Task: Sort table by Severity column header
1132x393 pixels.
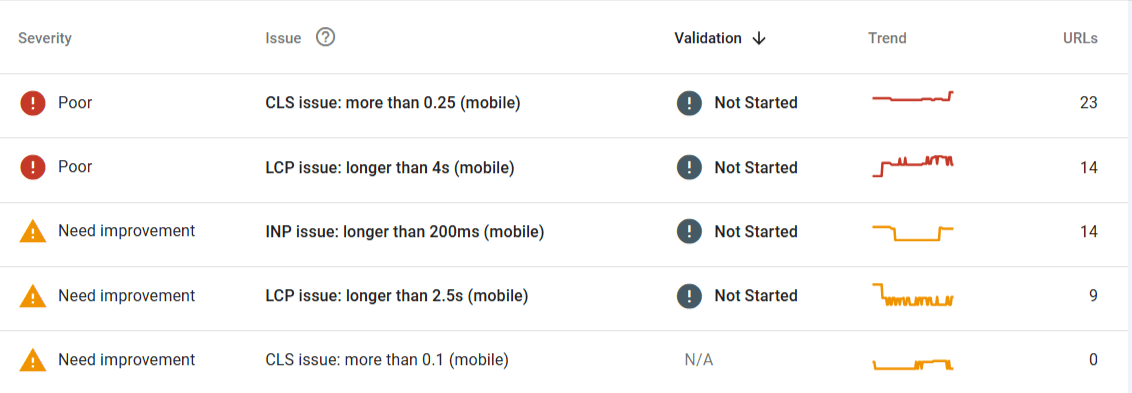Action: click(45, 39)
